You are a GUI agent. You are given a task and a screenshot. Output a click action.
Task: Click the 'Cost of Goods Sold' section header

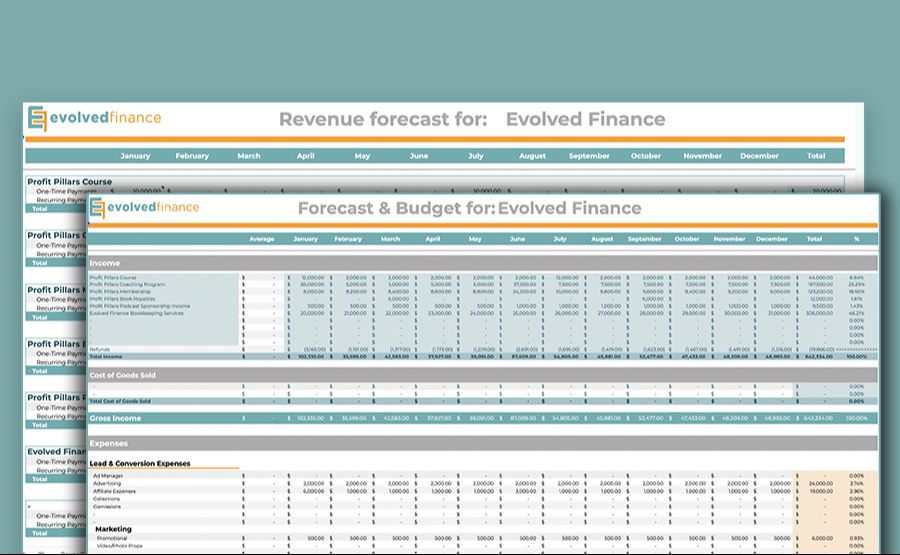122,375
